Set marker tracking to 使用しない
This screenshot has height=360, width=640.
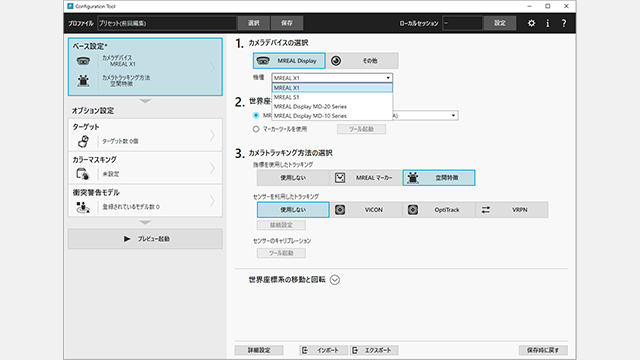click(293, 178)
